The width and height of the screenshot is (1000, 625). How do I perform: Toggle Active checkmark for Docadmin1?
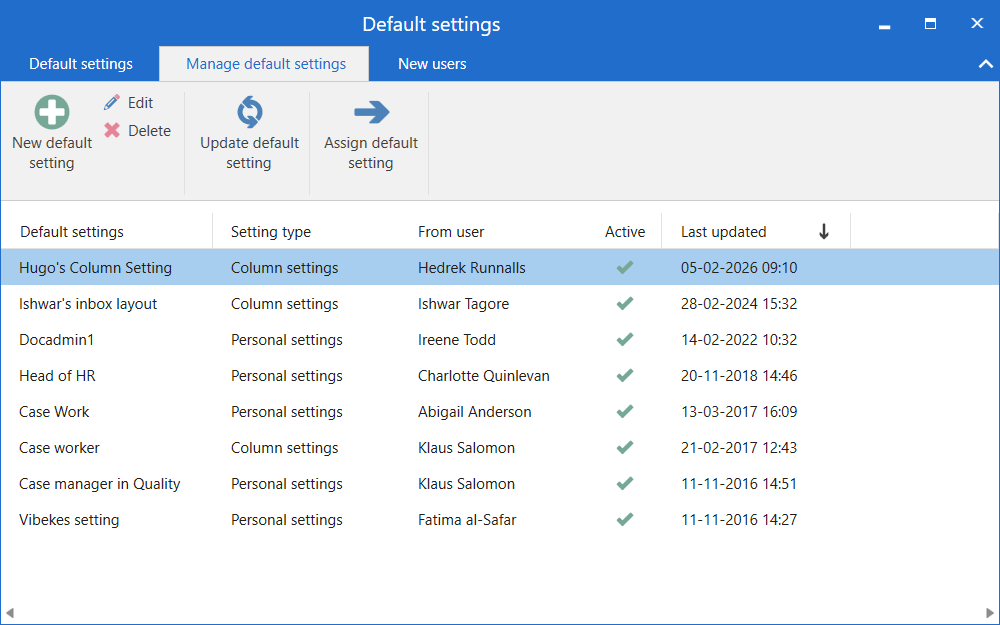pyautogui.click(x=625, y=339)
